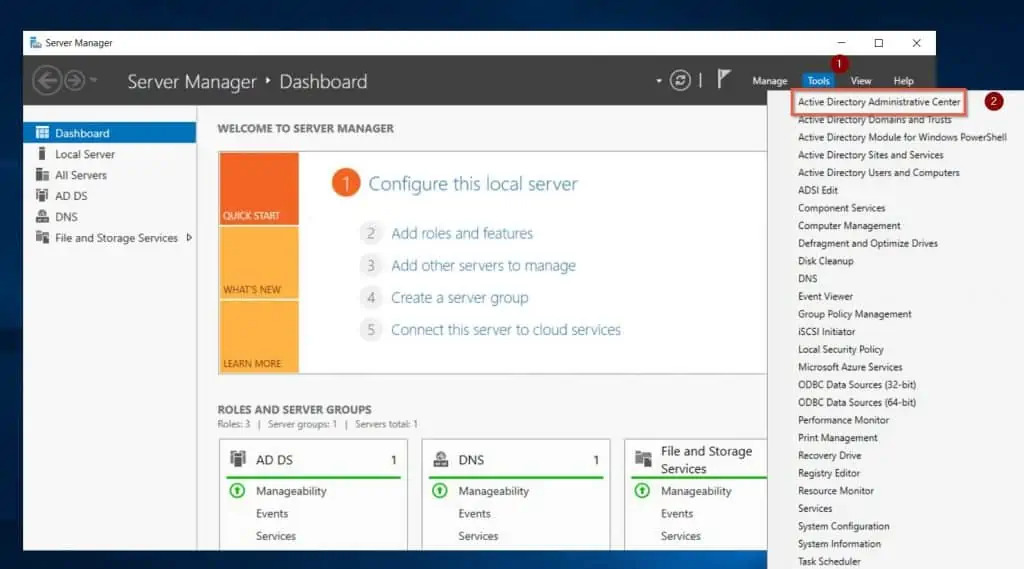Screen dimensions: 1024x569
Task: Click File and Storage Manageability status icon
Action: (x=642, y=490)
